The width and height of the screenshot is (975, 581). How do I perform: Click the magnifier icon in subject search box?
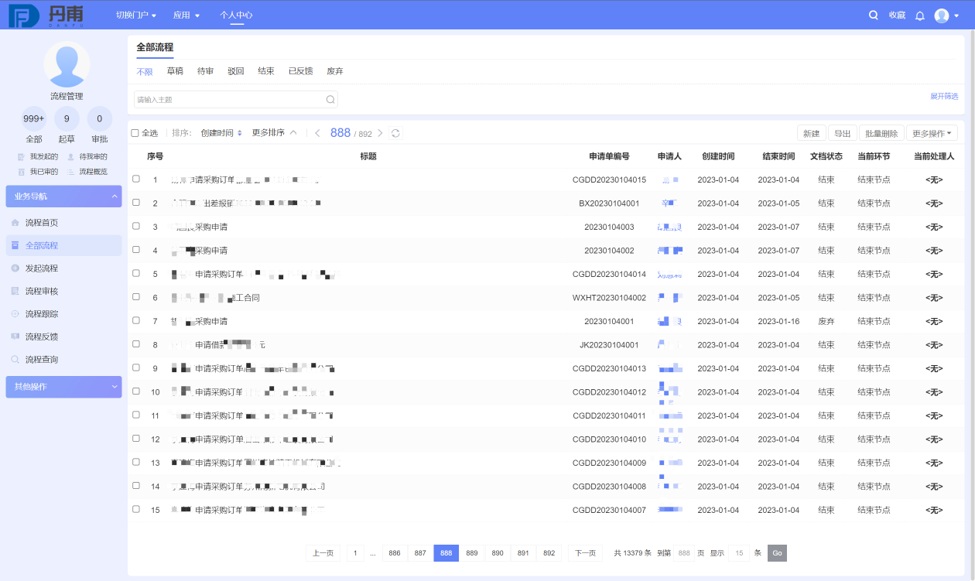[330, 100]
